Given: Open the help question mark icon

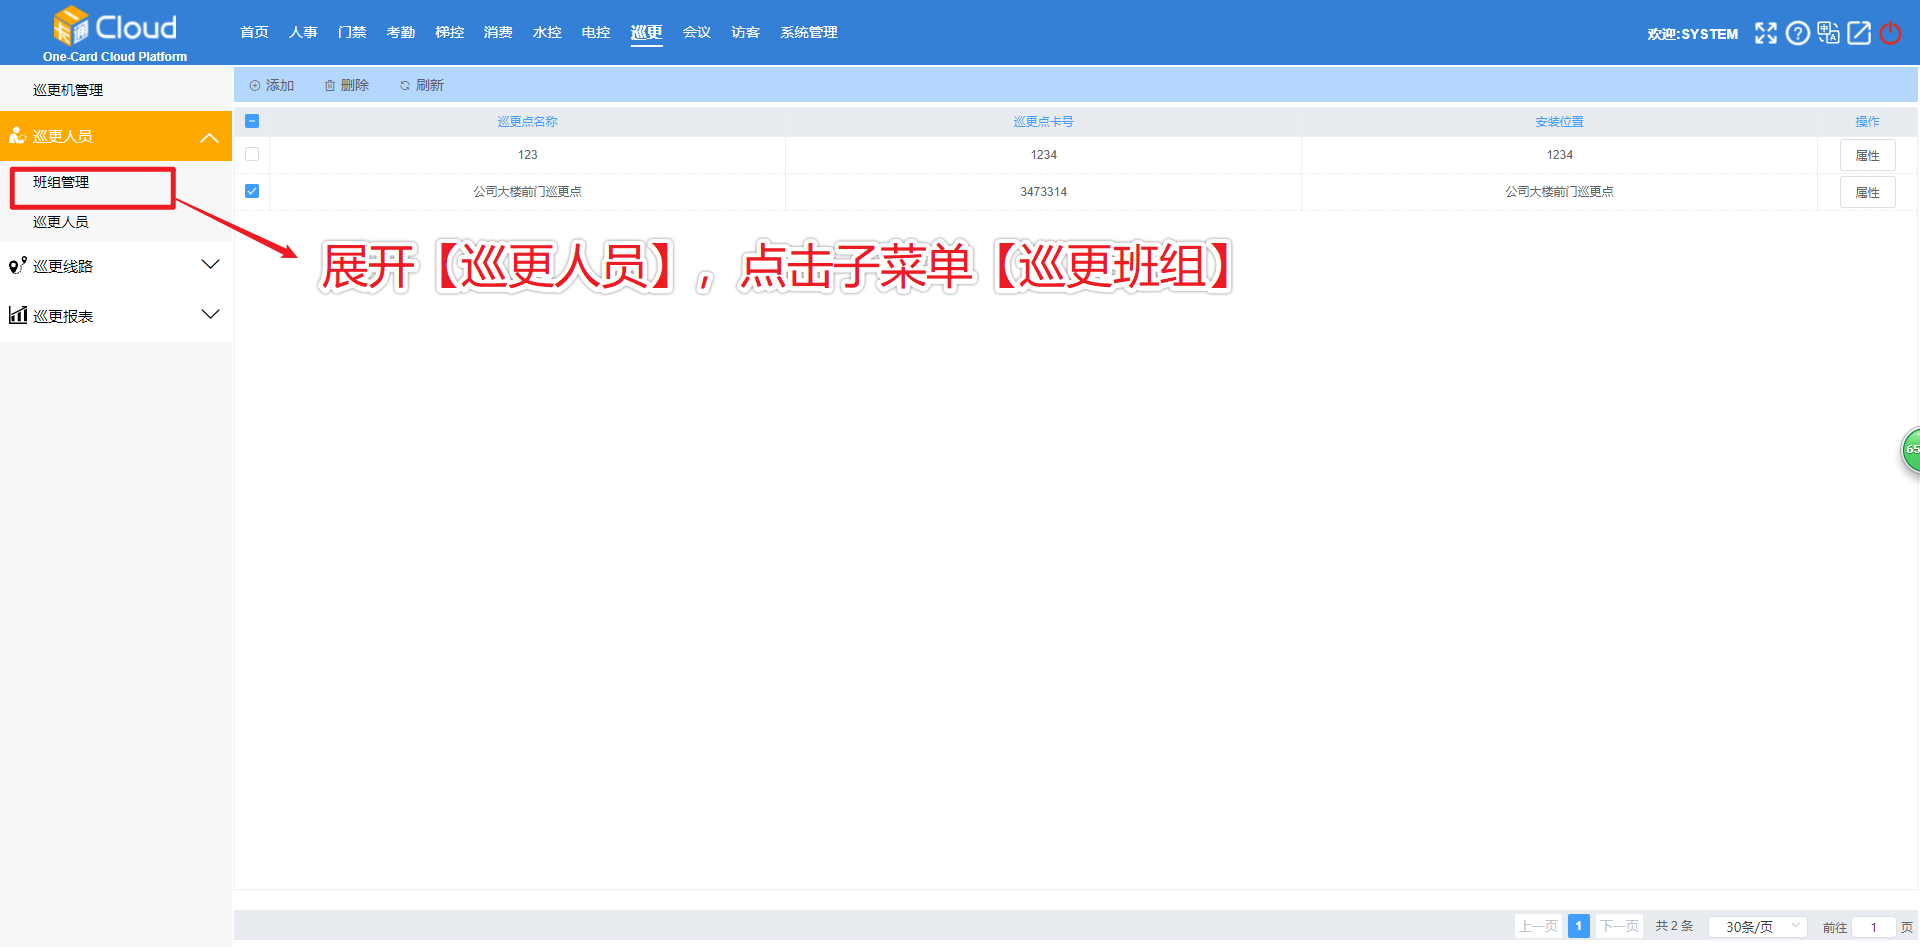Looking at the screenshot, I should (x=1797, y=33).
